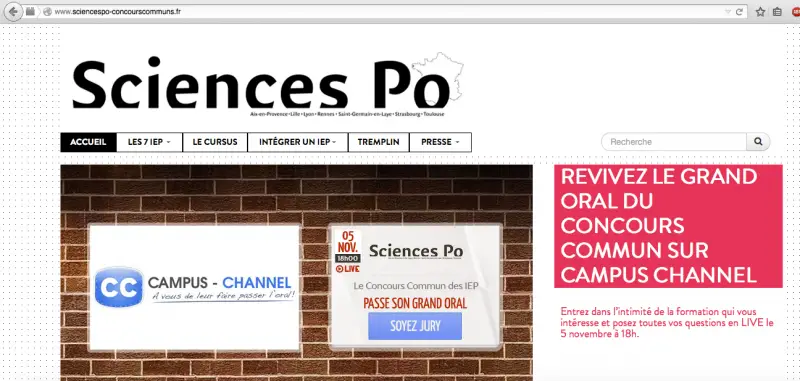Click the browser back arrow button
800x381 pixels.
(x=13, y=12)
